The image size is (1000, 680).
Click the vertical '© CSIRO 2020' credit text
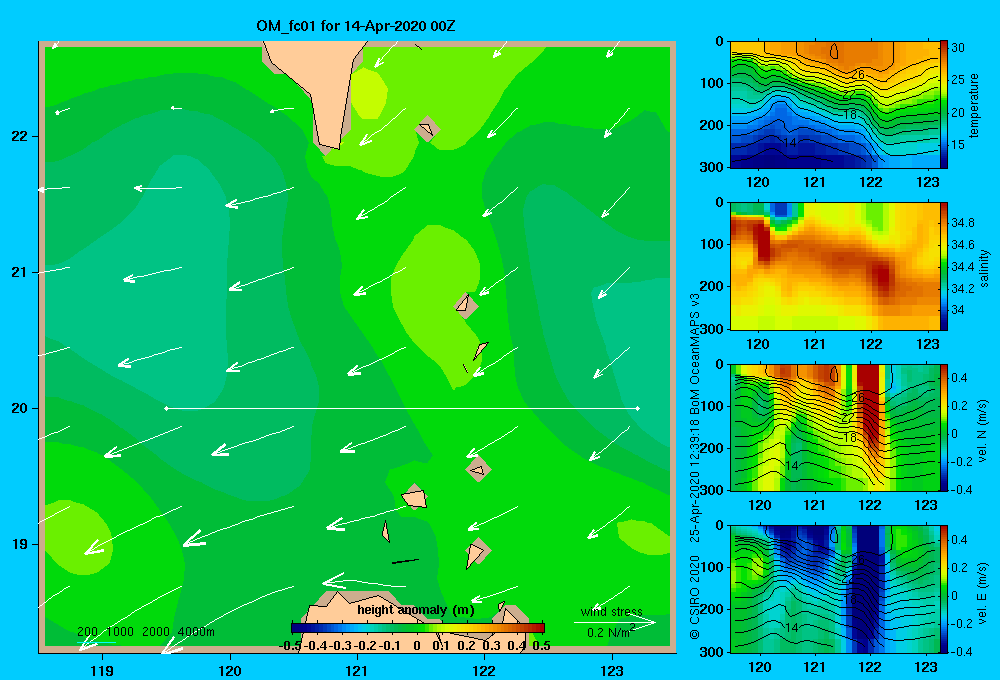coord(695,597)
